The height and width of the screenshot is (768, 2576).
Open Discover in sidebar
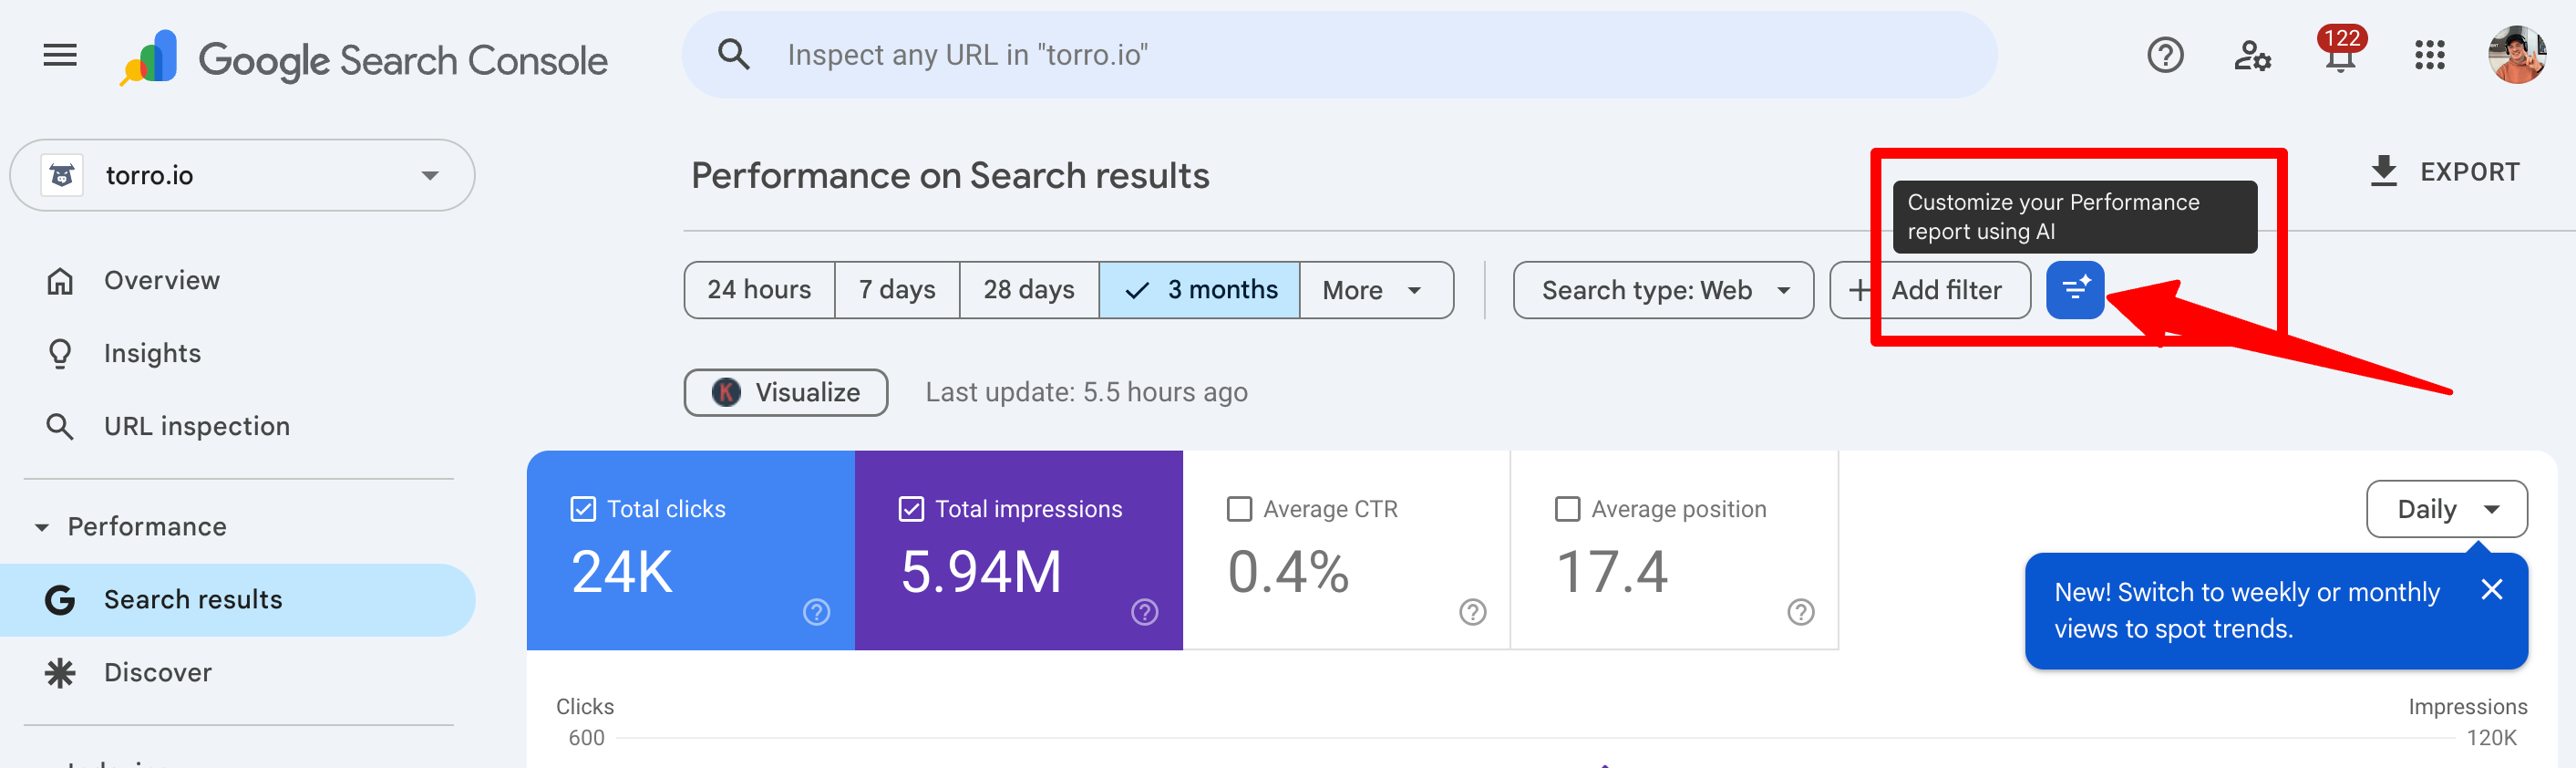[x=238, y=673]
